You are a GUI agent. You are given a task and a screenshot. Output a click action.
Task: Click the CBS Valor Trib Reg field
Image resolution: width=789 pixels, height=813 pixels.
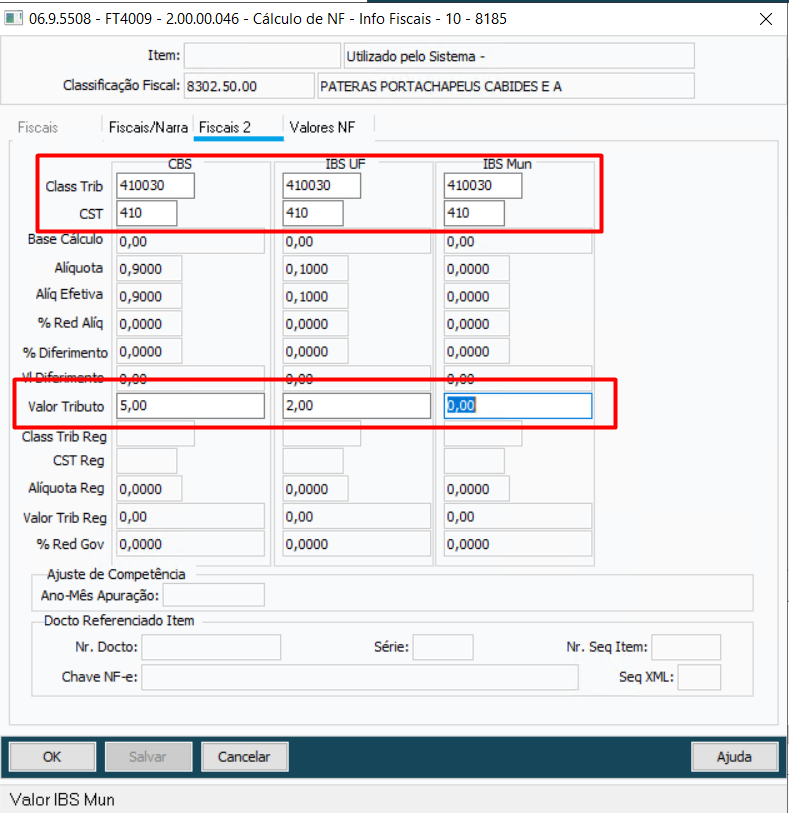190,516
